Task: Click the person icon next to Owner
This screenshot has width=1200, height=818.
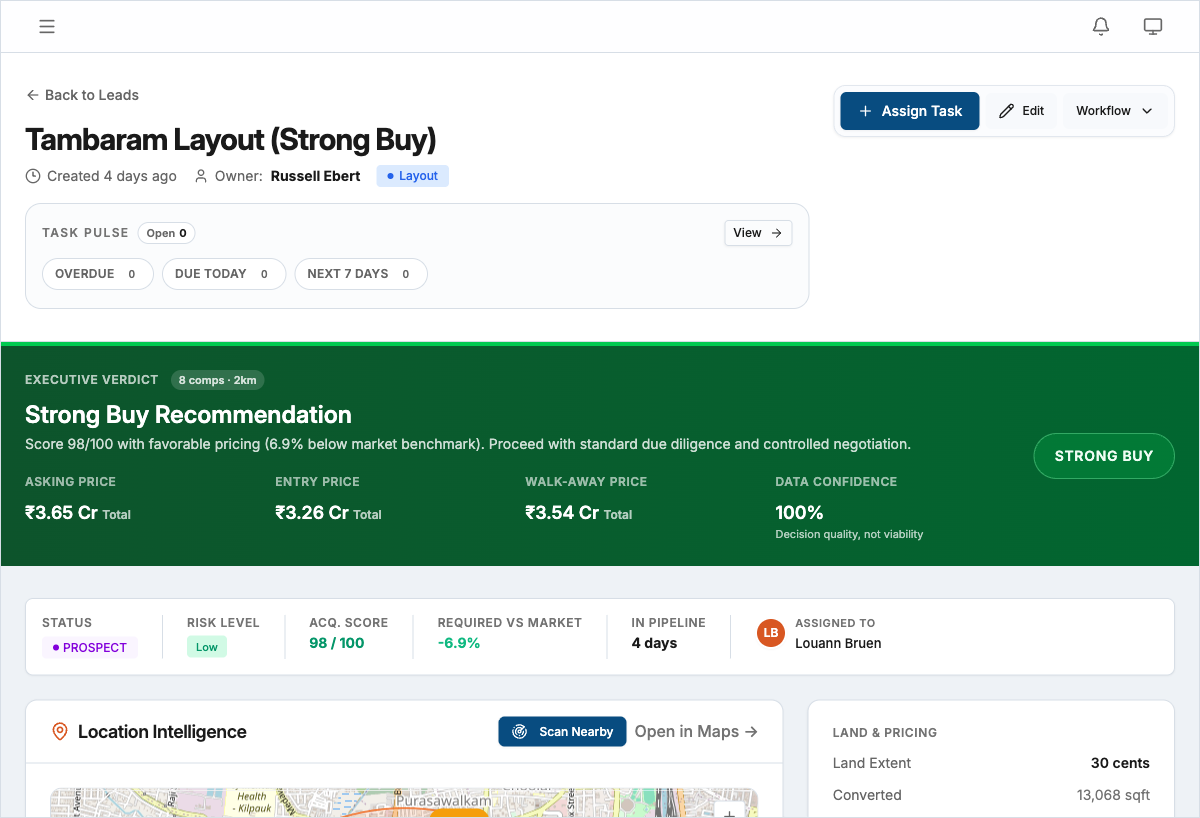Action: [201, 176]
